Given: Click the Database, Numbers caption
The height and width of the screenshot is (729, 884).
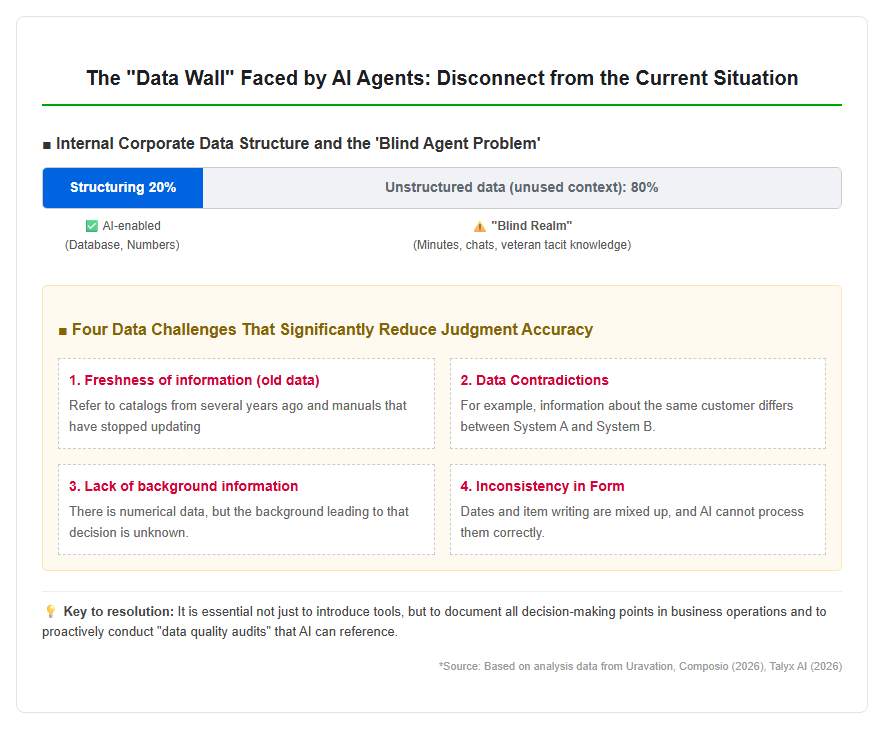Looking at the screenshot, I should (x=122, y=245).
